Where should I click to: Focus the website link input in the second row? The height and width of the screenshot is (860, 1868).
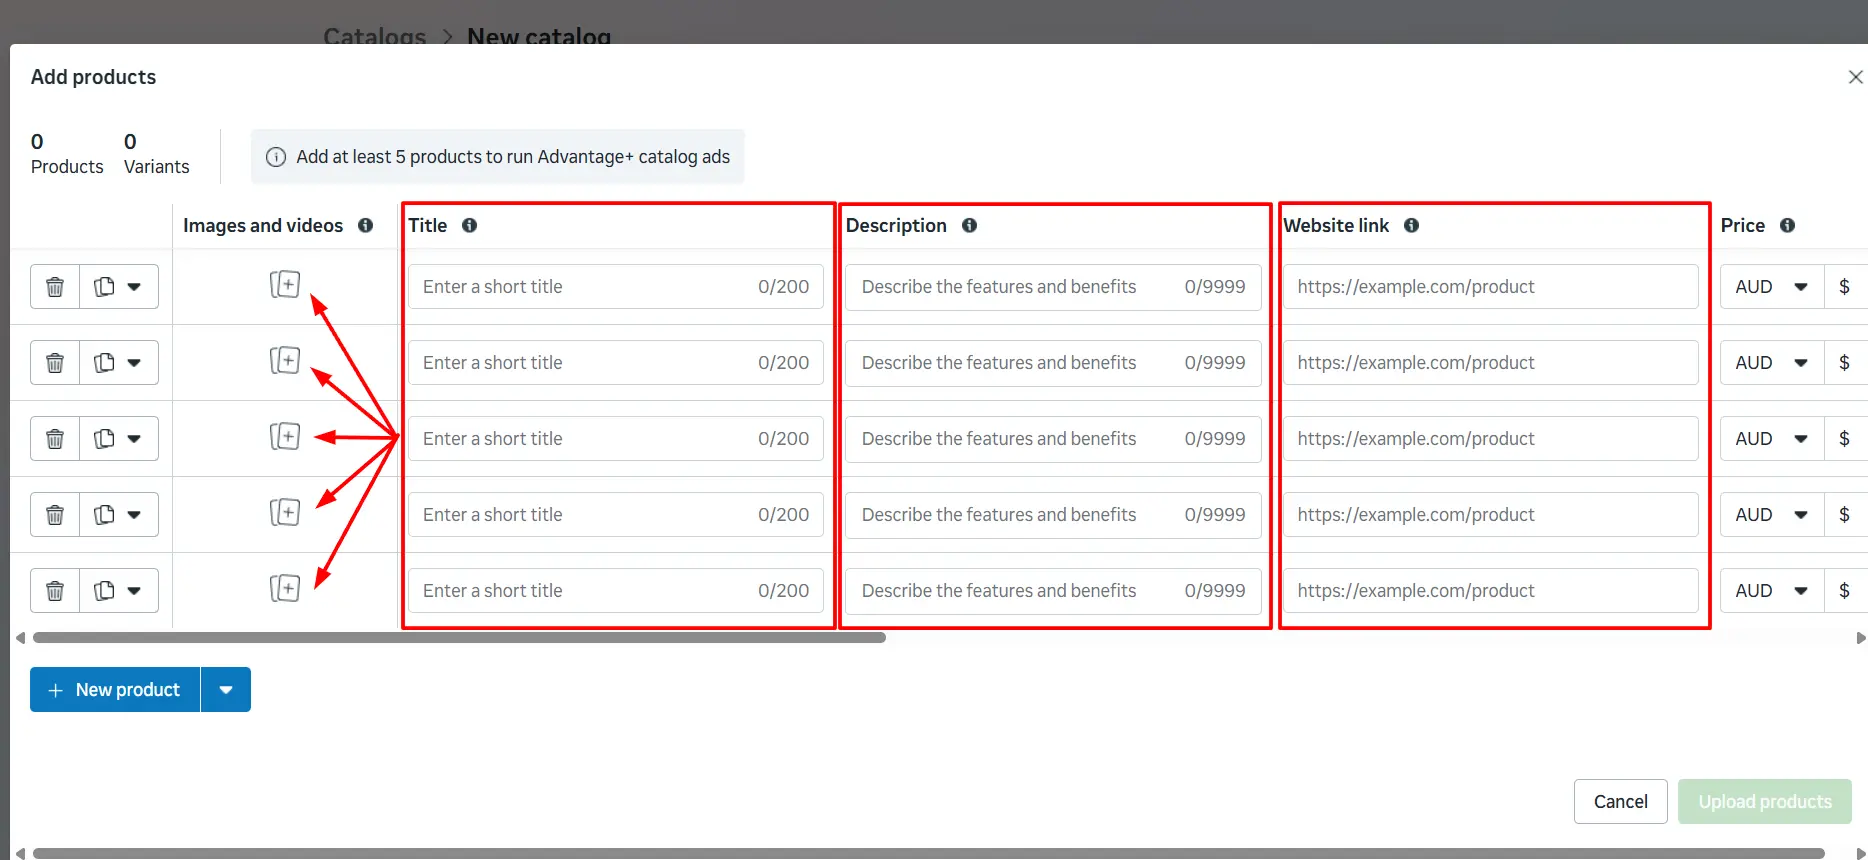[x=1491, y=363]
